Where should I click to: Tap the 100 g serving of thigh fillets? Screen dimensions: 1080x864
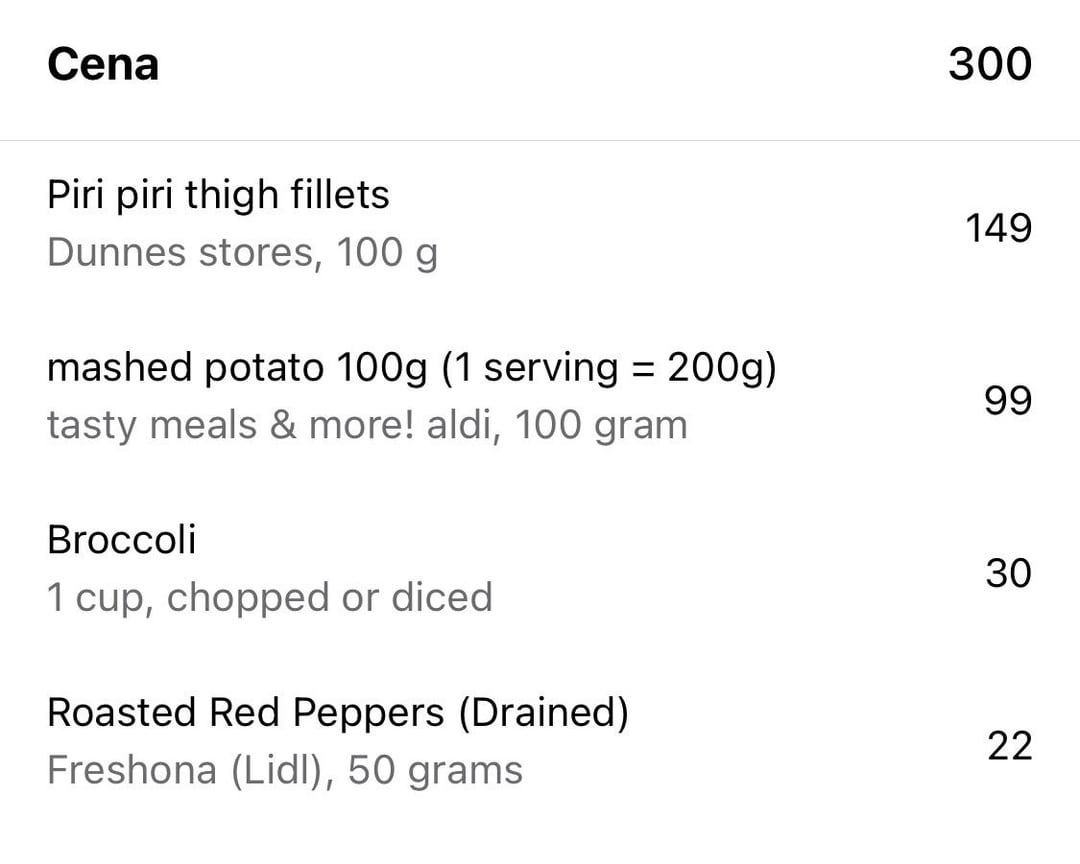click(387, 253)
